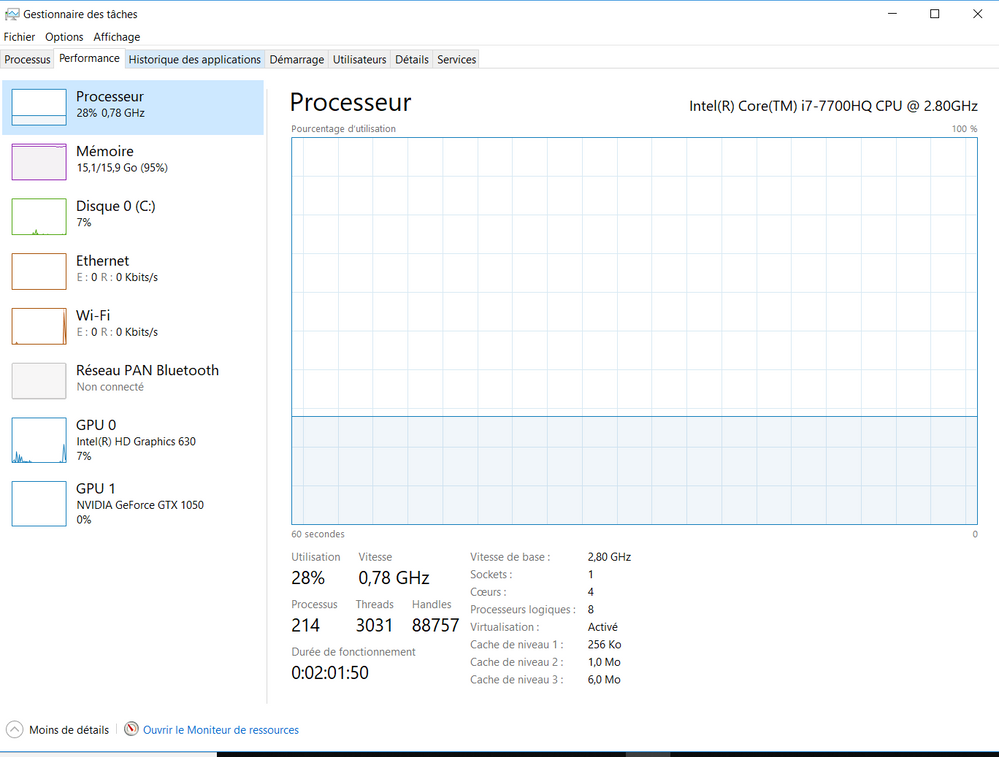Switch to Historique des applications tab
This screenshot has width=999, height=757.
coord(194,59)
